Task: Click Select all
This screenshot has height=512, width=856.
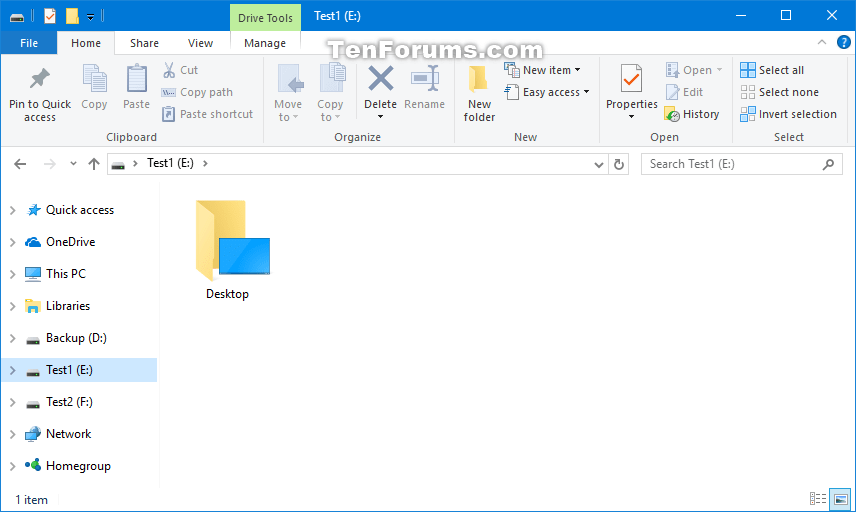Action: tap(772, 70)
